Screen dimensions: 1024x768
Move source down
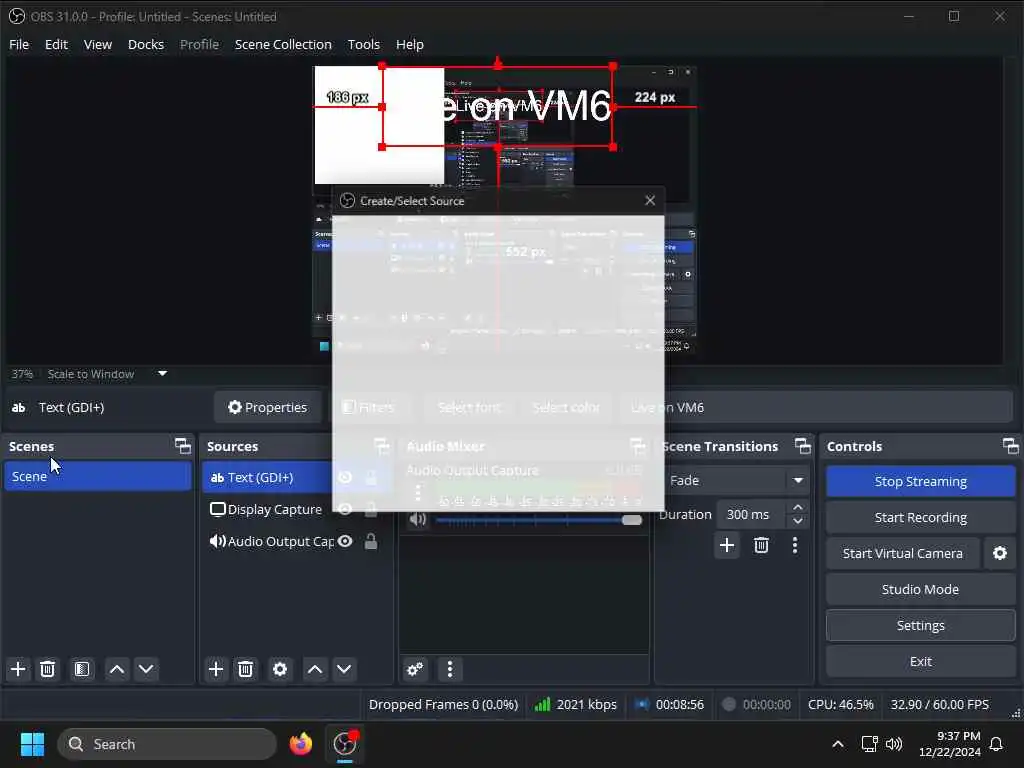pyautogui.click(x=344, y=669)
